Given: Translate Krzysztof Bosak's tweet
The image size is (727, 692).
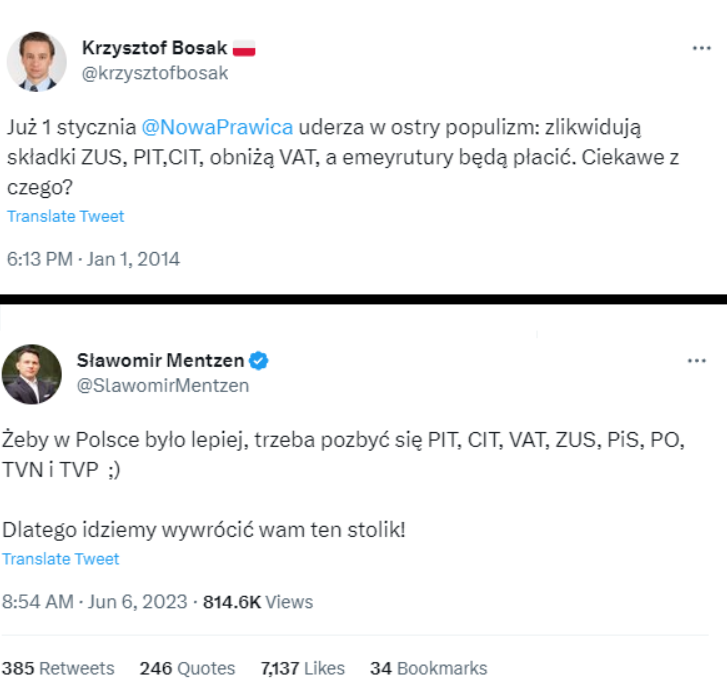Looking at the screenshot, I should (x=65, y=216).
